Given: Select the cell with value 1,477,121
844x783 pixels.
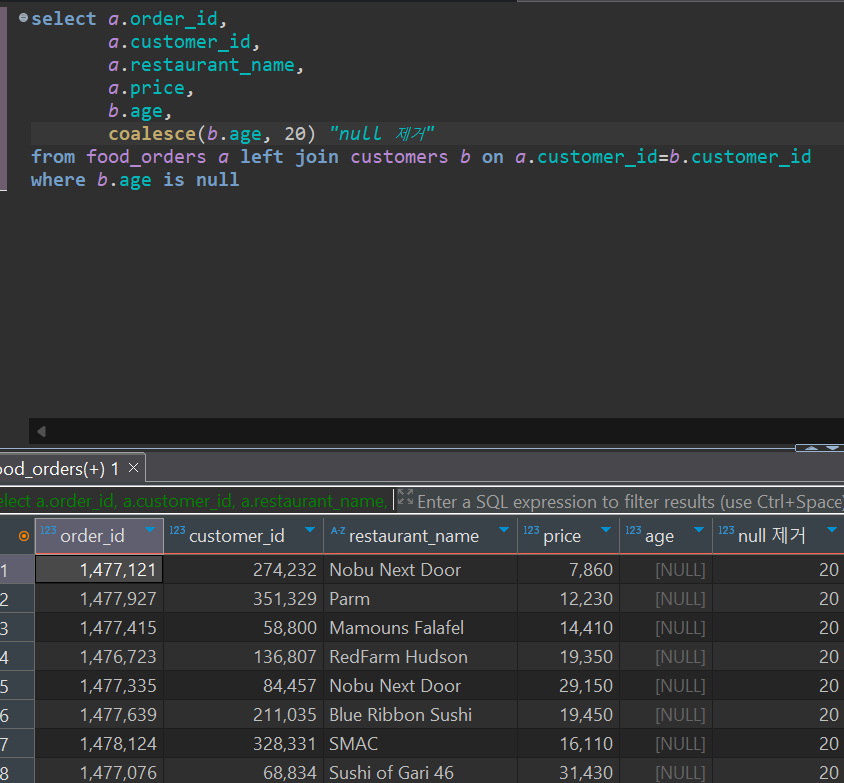Looking at the screenshot, I should click(x=98, y=569).
